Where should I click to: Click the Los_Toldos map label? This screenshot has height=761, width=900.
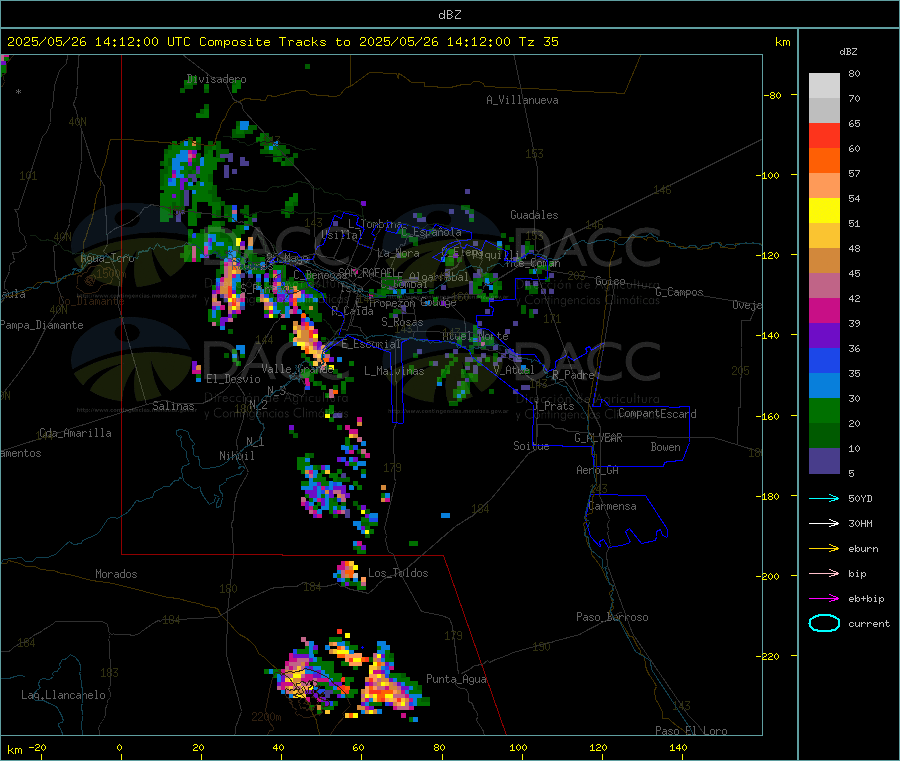click(398, 573)
